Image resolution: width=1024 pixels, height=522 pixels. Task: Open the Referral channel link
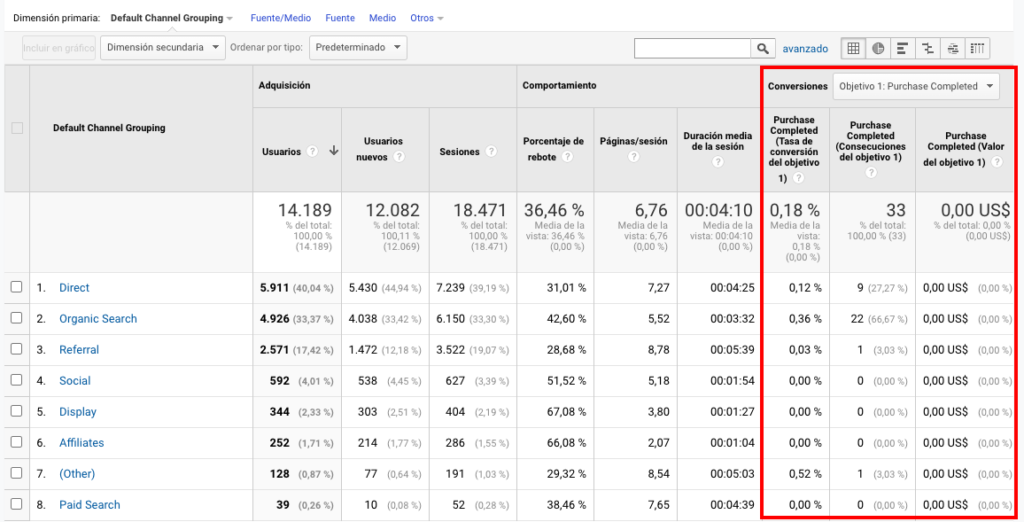coord(79,350)
